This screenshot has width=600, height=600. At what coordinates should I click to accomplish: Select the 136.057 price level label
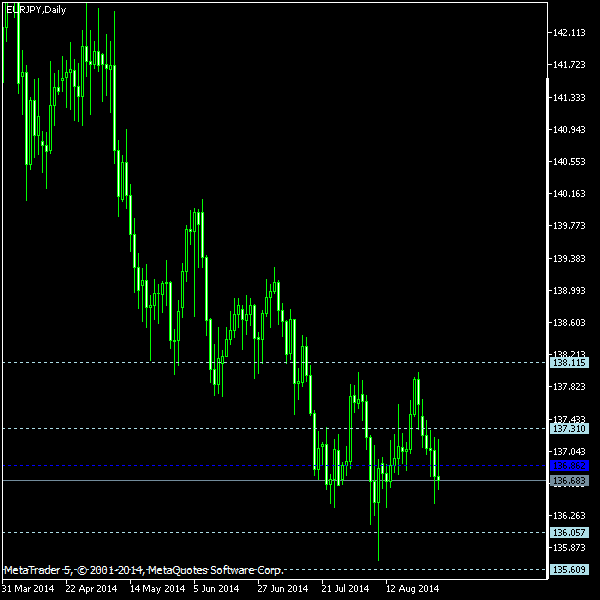click(569, 532)
